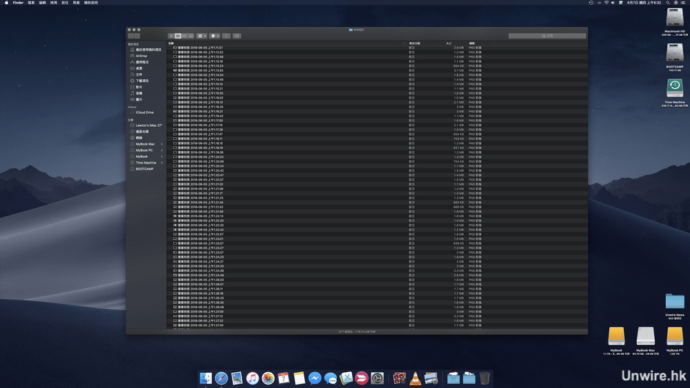Open the File menu in menu bar
This screenshot has height=388, width=690.
(31, 3)
